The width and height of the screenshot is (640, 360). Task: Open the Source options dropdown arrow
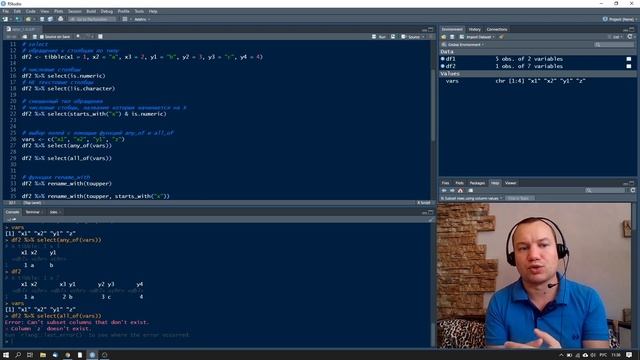pos(423,37)
